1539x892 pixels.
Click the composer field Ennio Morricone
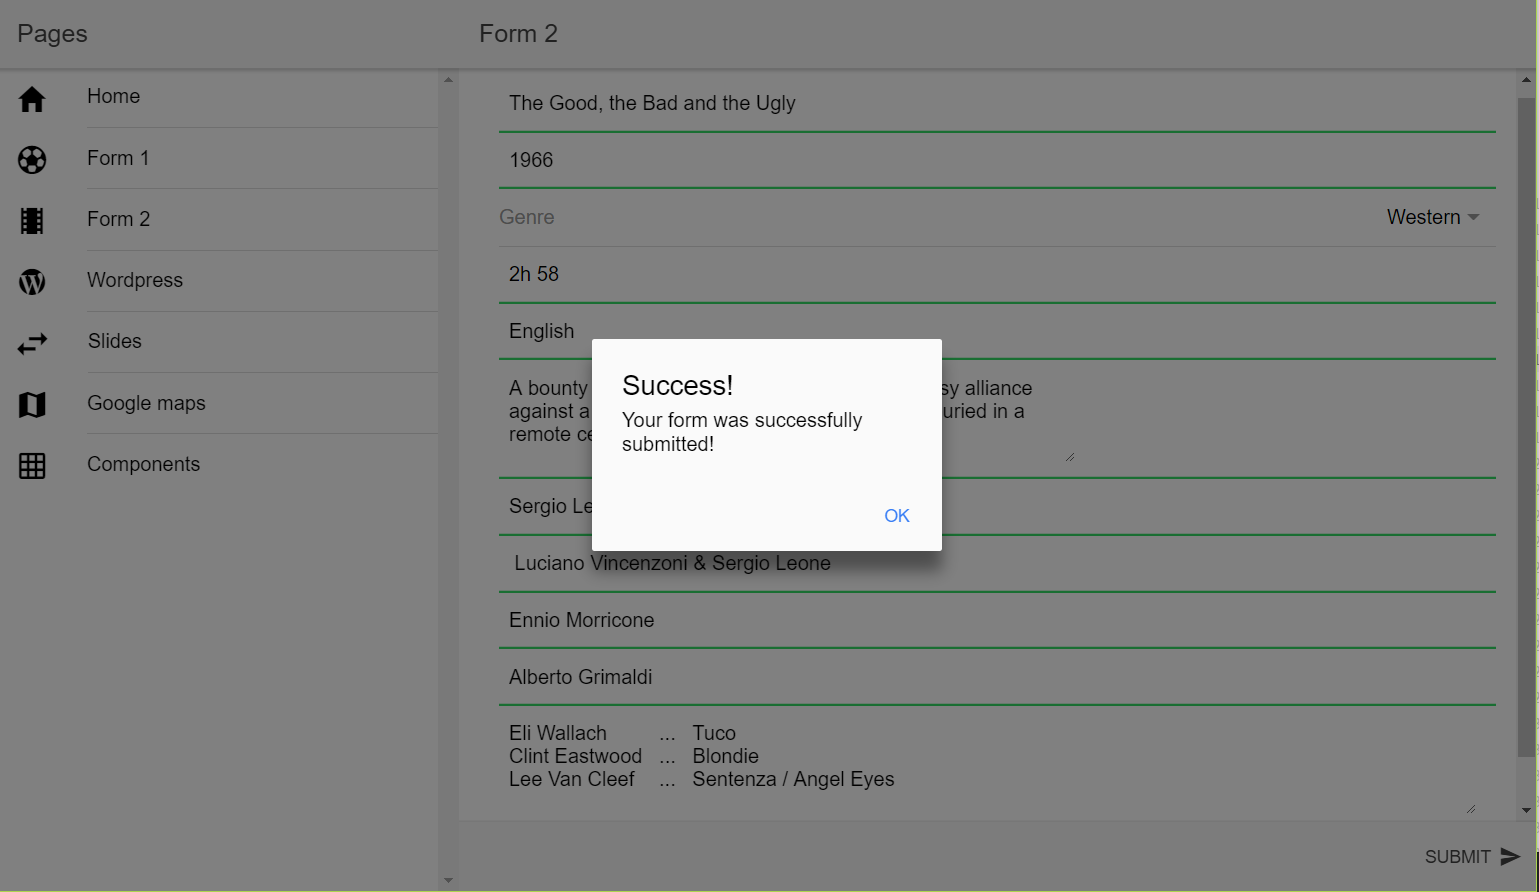click(997, 621)
